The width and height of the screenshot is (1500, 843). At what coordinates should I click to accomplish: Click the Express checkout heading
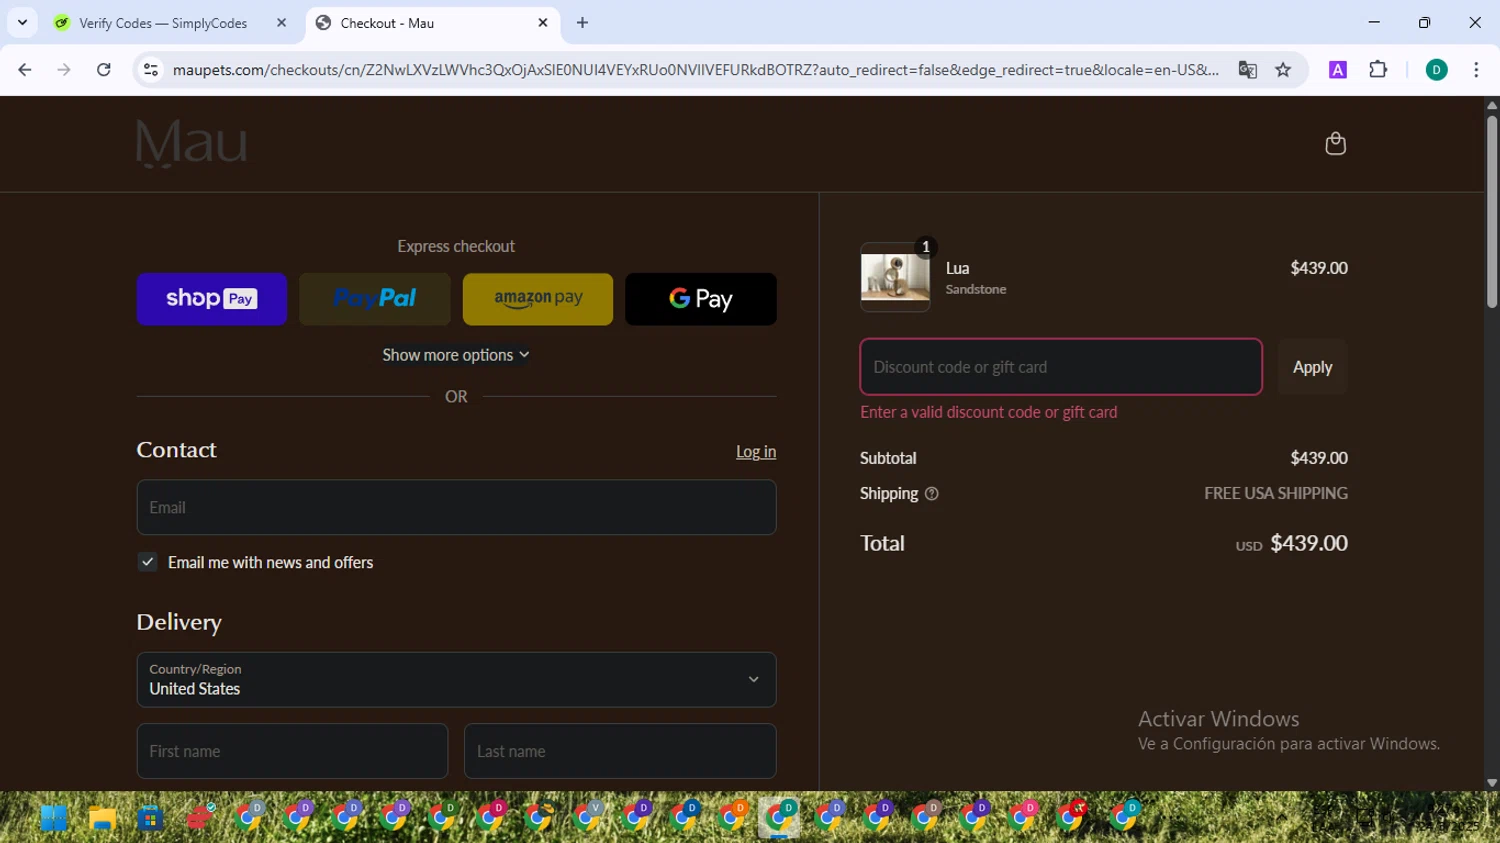(x=456, y=246)
